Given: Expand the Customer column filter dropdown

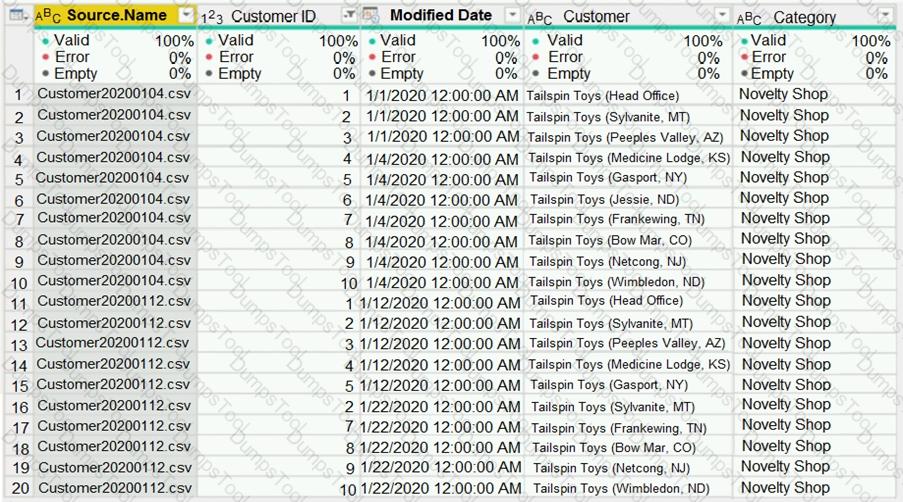Looking at the screenshot, I should pos(722,17).
